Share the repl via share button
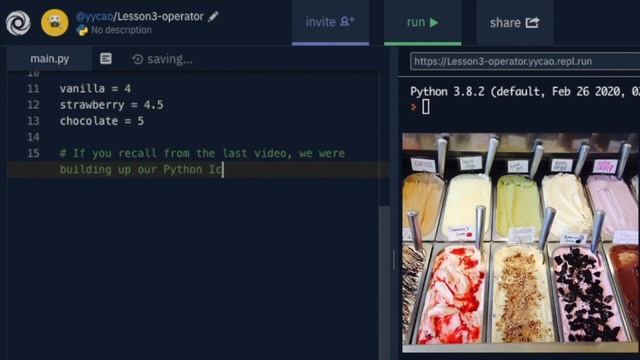Viewport: 640px width, 360px height. click(515, 22)
